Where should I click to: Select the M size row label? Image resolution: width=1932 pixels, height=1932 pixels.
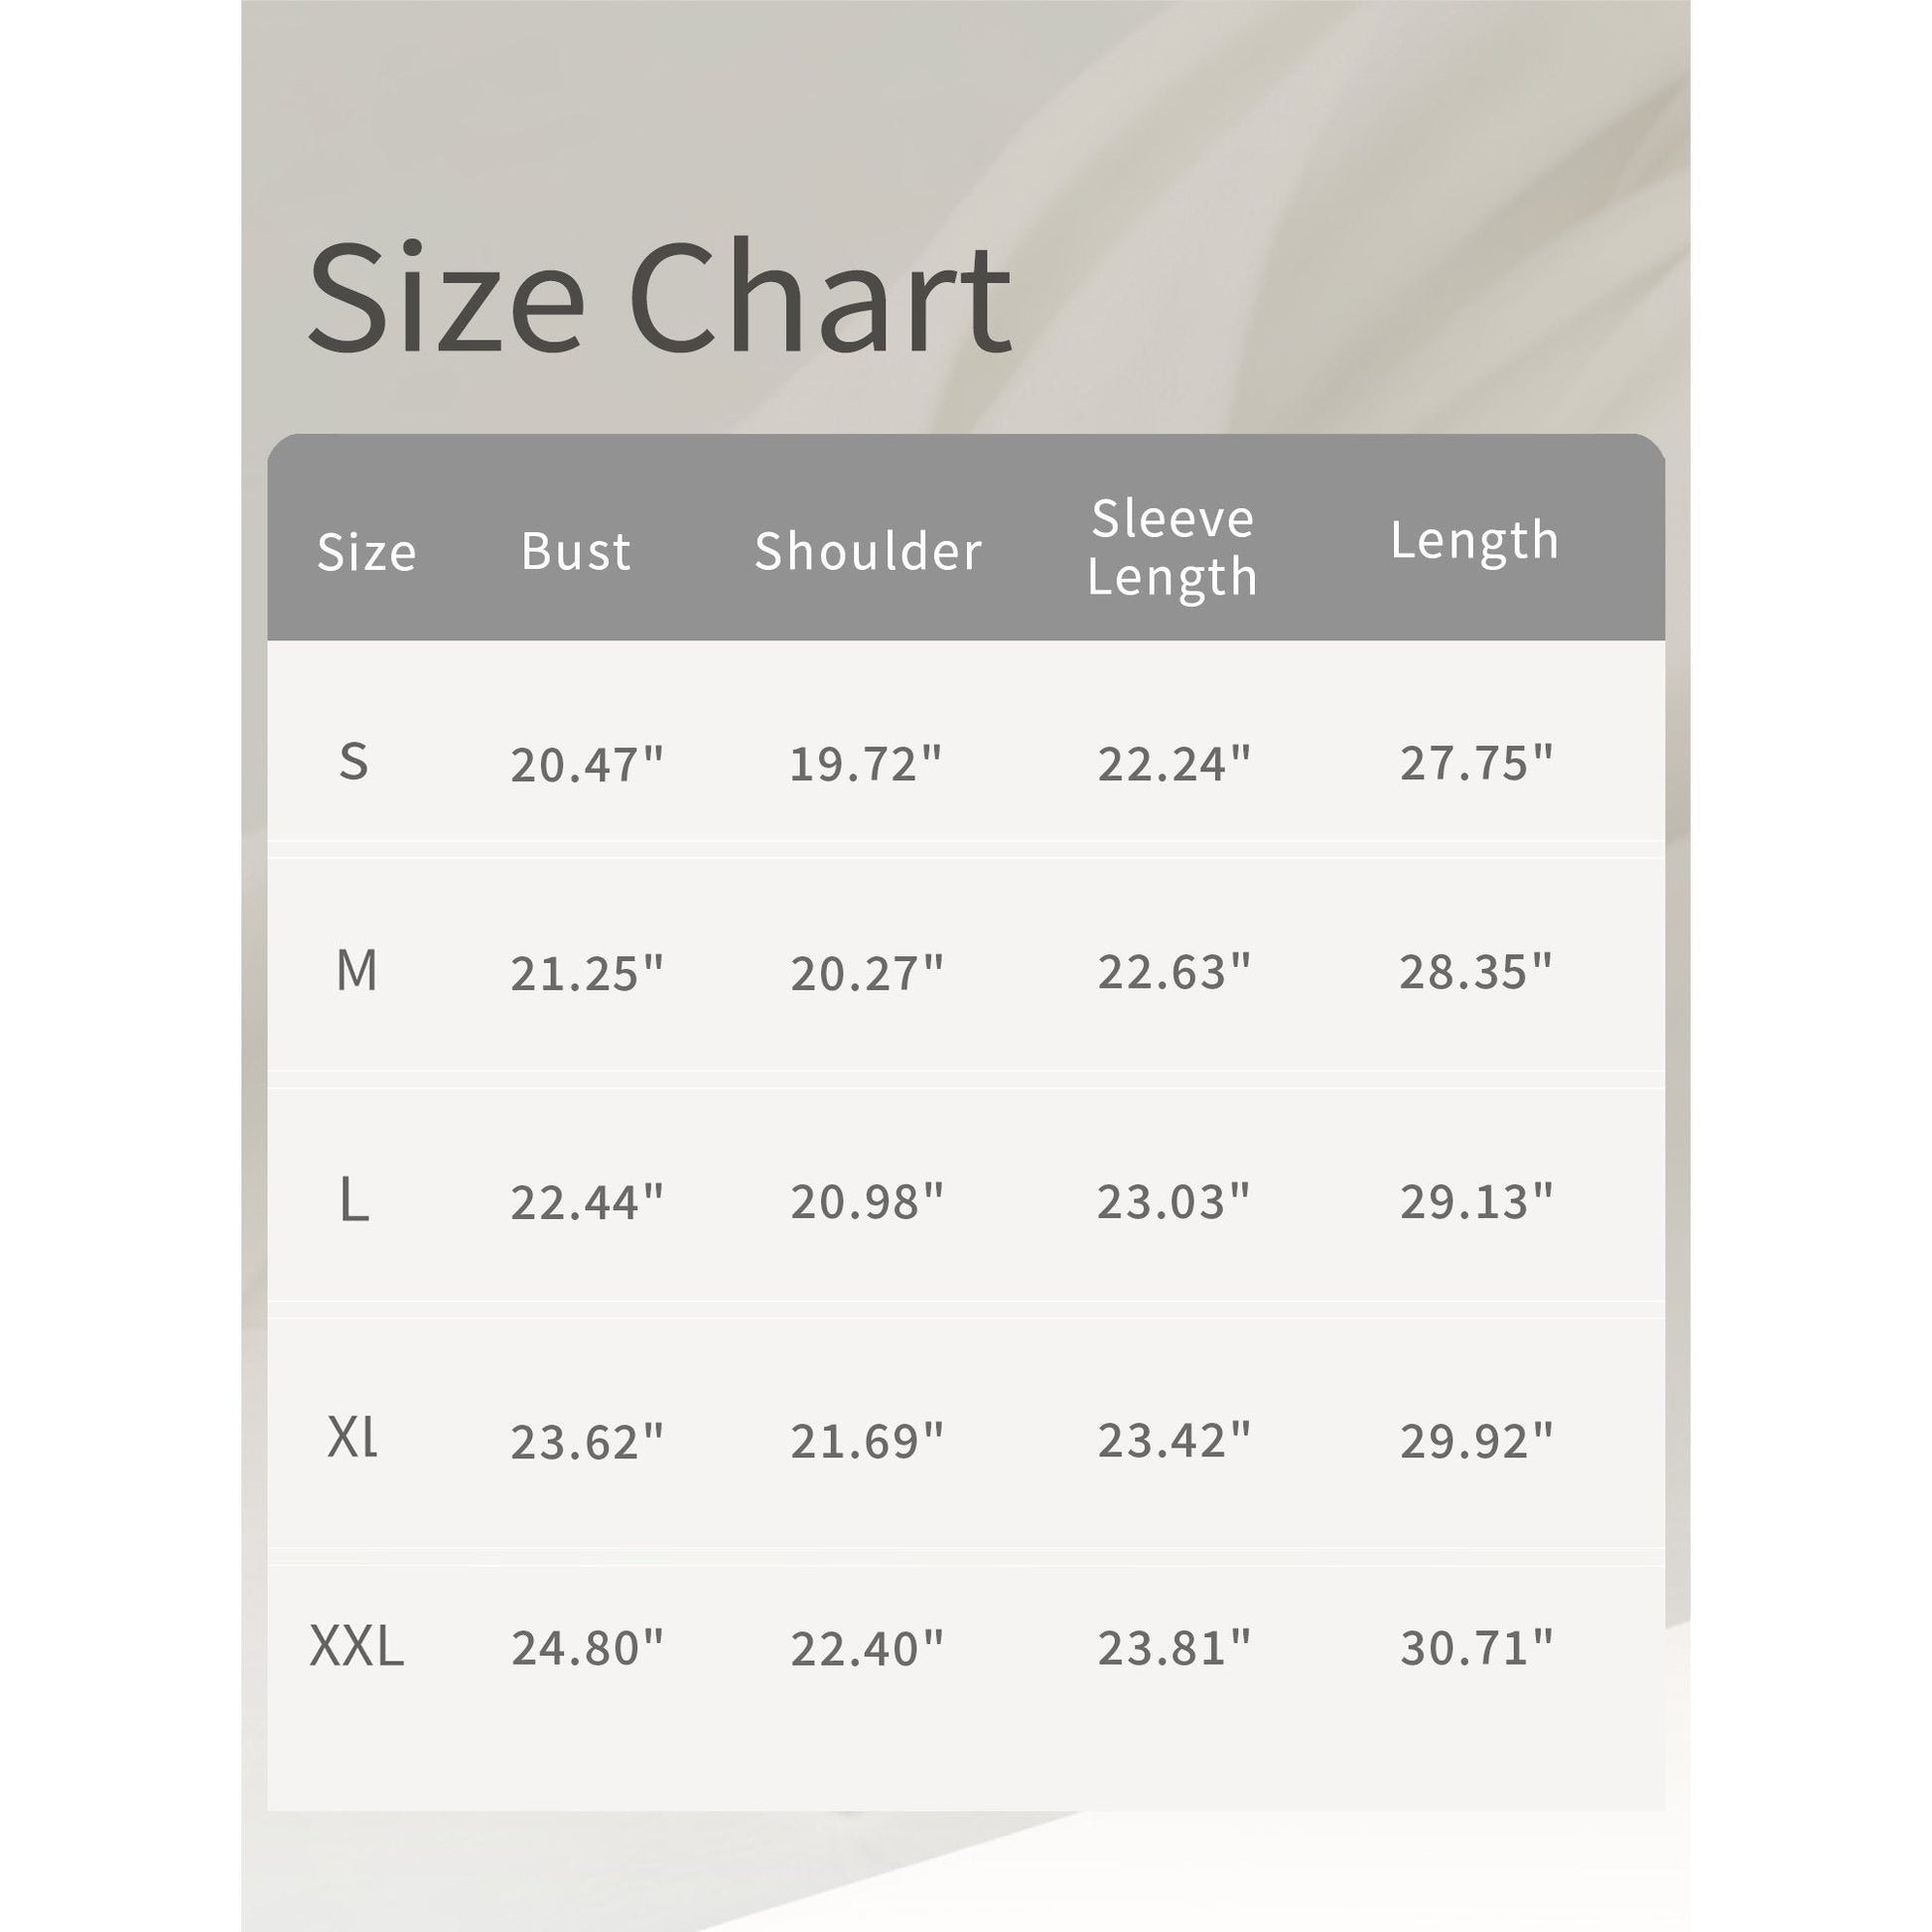pyautogui.click(x=357, y=971)
